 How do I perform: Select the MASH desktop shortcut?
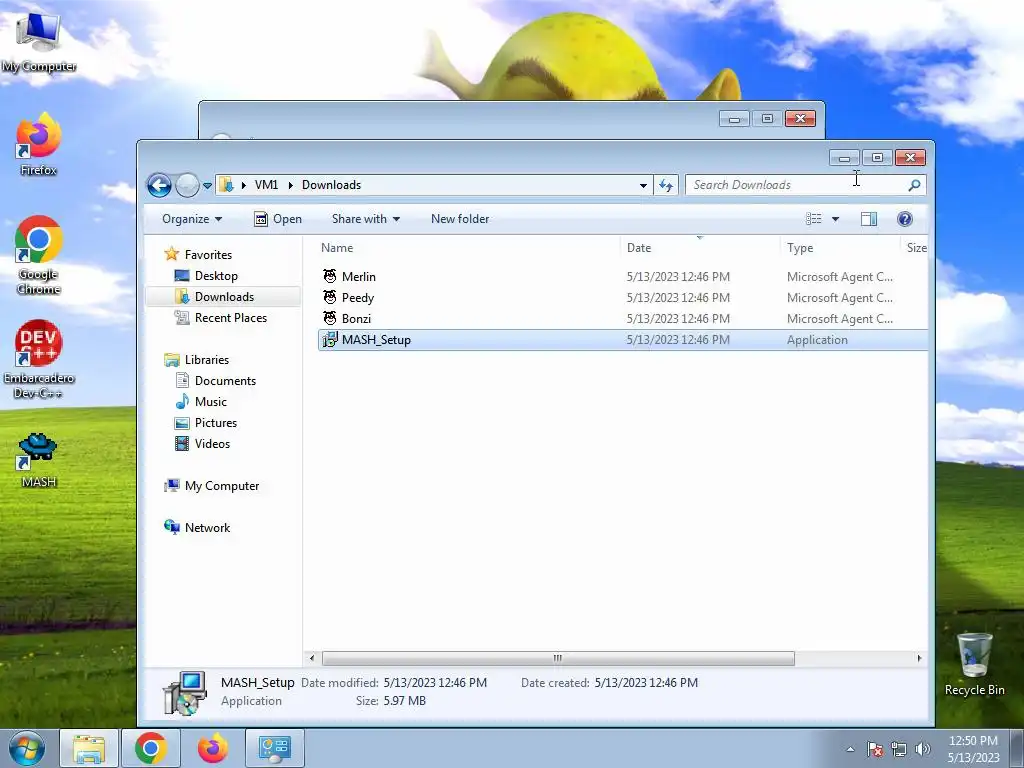pyautogui.click(x=39, y=460)
